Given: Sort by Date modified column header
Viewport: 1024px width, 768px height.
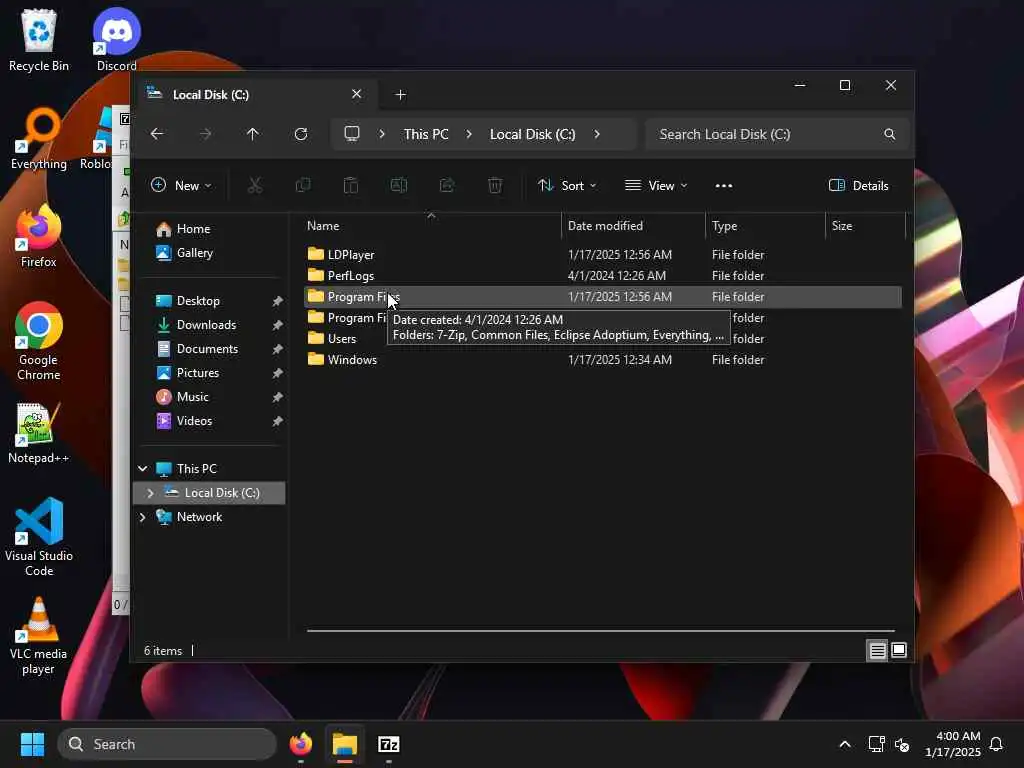Looking at the screenshot, I should (x=633, y=226).
